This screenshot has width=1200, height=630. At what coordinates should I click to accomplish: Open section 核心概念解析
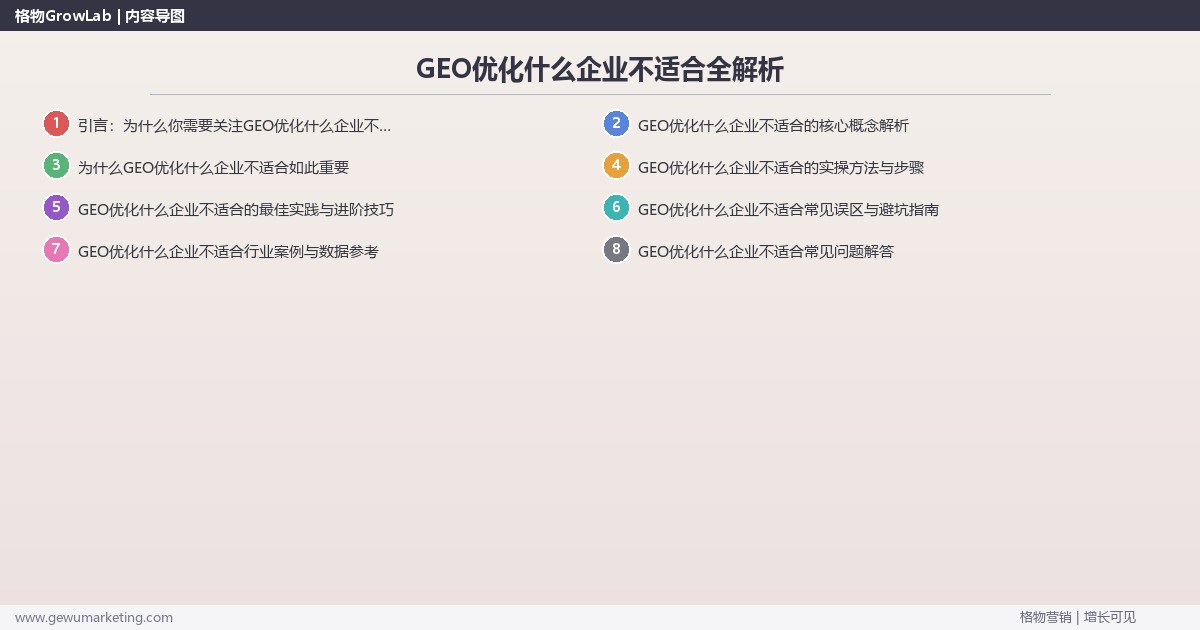(773, 125)
